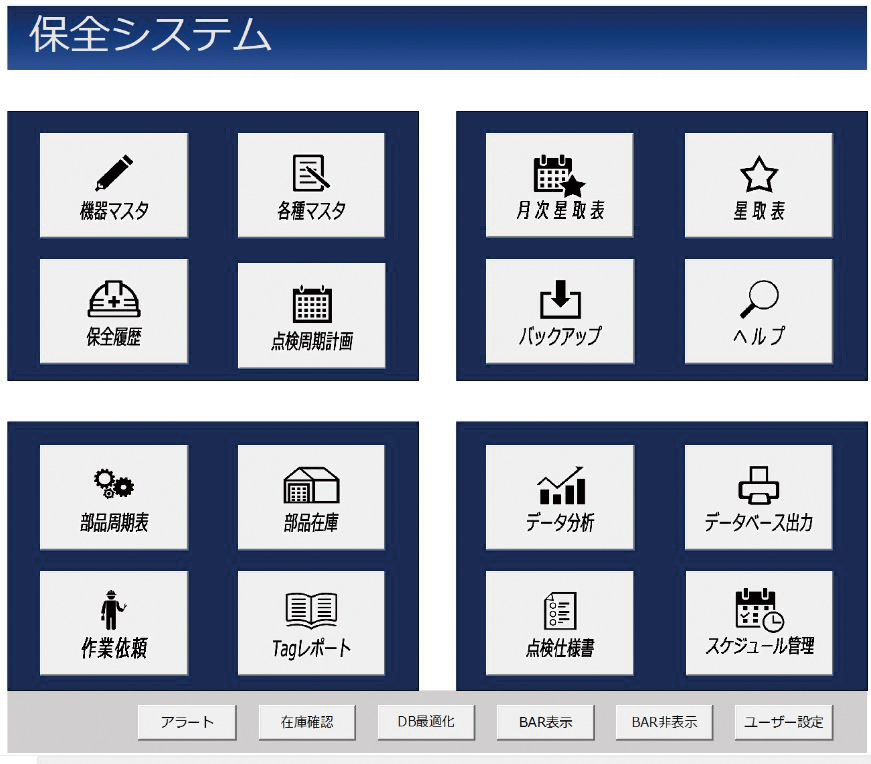Open 点検仕様書 checklist tile
Viewport: 871px width, 764px height.
(x=559, y=623)
